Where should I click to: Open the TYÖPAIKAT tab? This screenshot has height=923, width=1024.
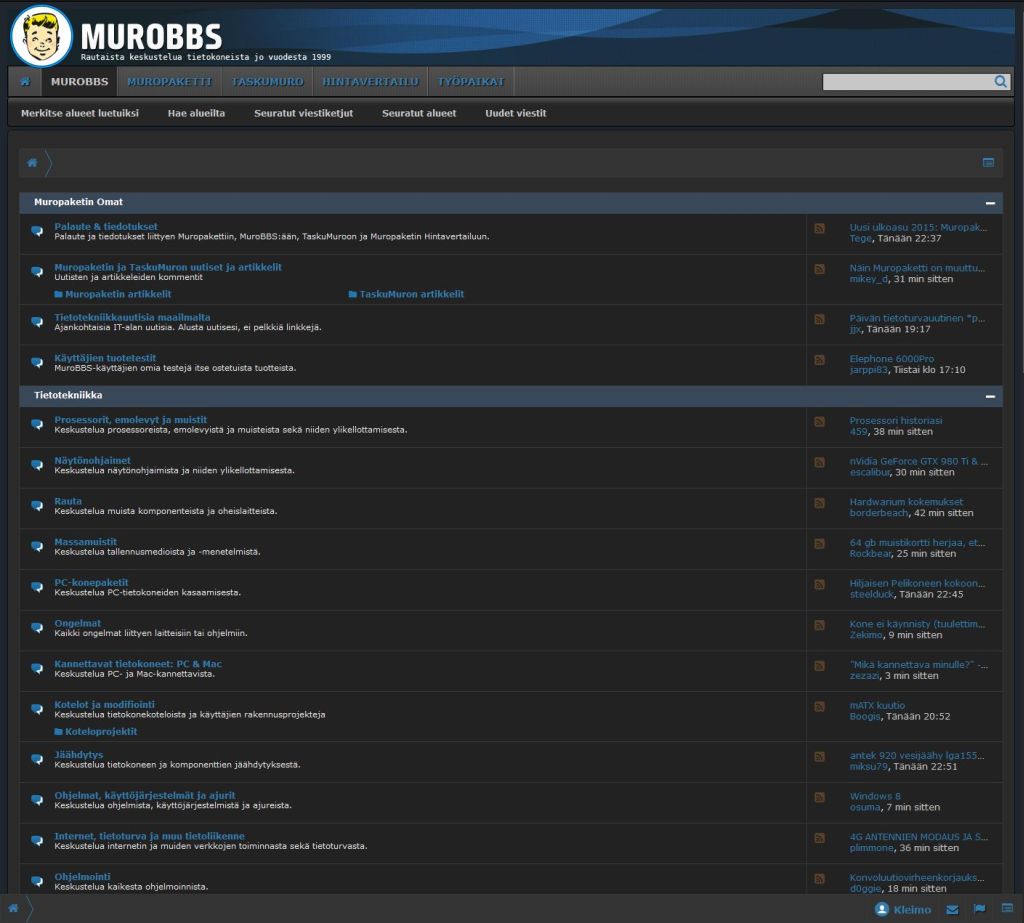coord(471,82)
